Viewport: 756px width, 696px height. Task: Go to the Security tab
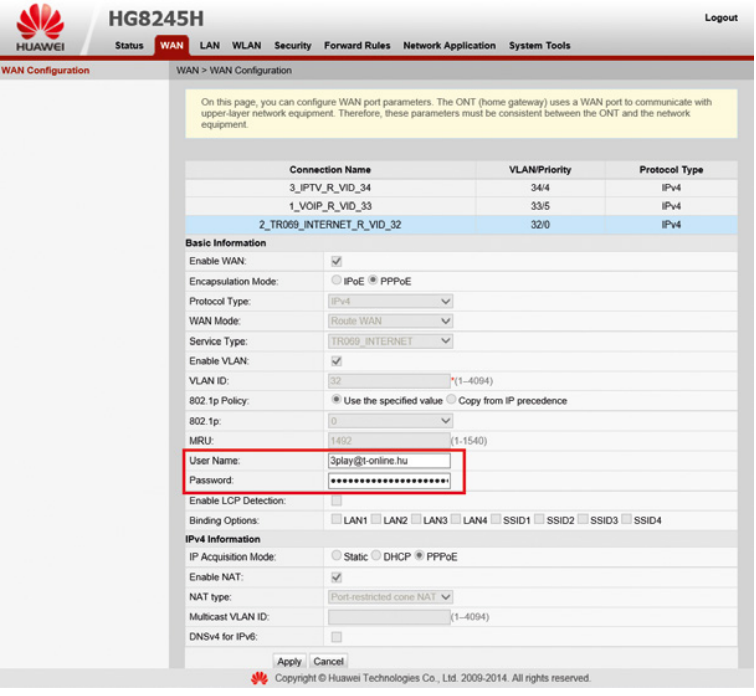pos(293,45)
